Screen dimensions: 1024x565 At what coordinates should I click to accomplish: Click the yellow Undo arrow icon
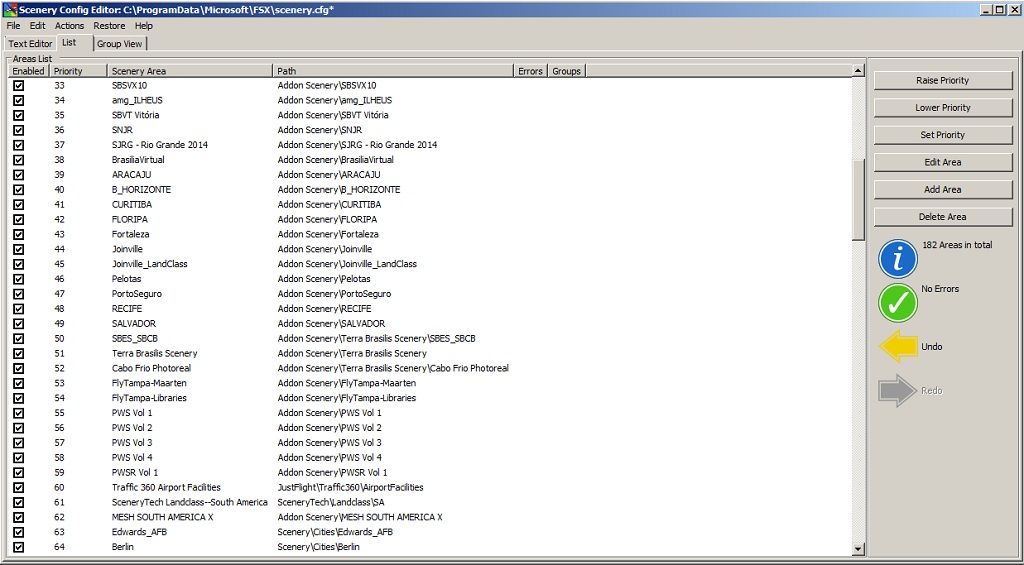[899, 346]
